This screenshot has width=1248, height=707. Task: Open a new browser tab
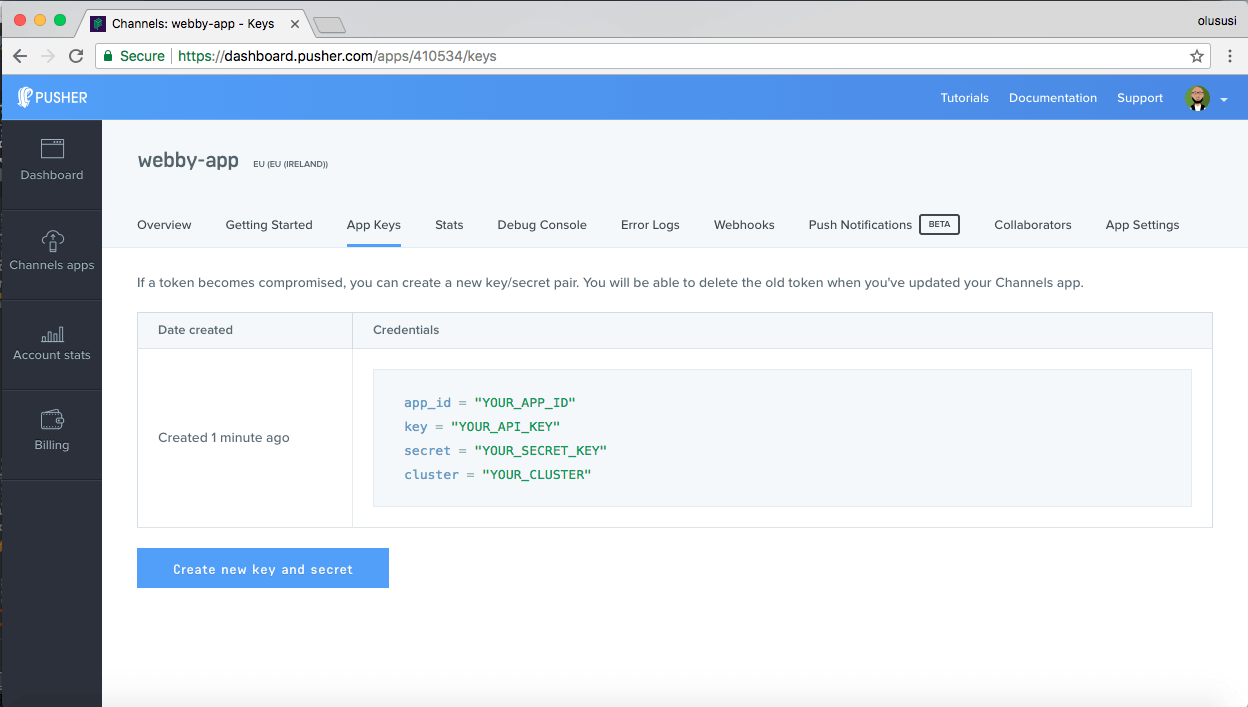point(329,24)
